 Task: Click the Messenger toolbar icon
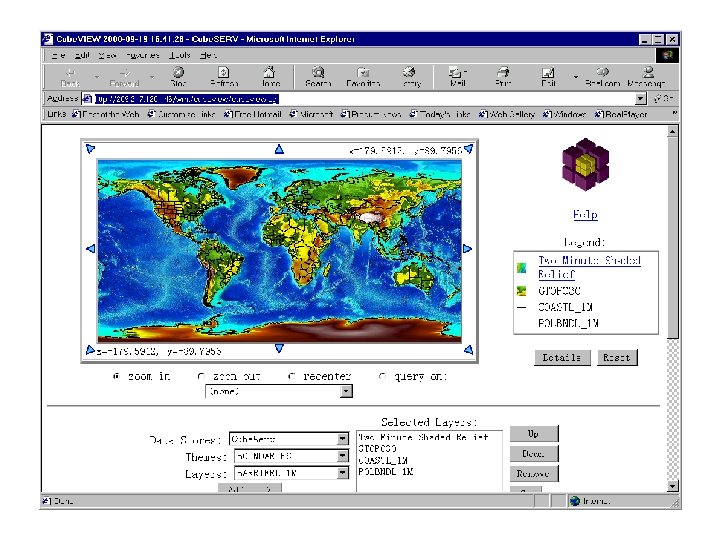click(647, 77)
